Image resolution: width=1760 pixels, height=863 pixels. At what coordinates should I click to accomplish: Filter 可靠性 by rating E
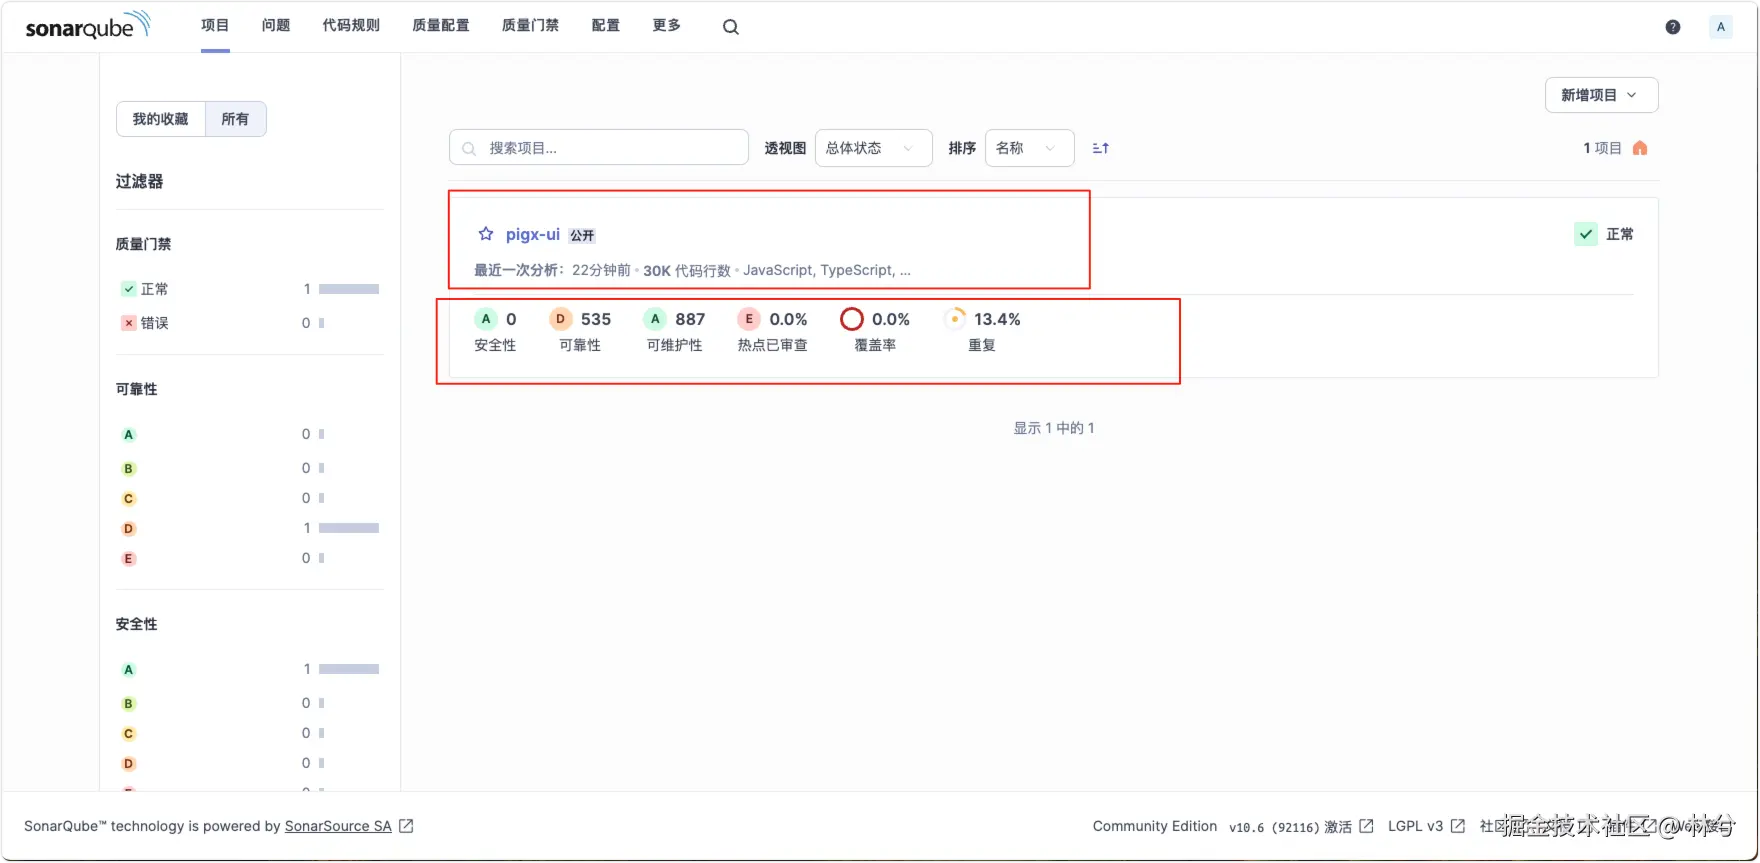[x=249, y=558]
